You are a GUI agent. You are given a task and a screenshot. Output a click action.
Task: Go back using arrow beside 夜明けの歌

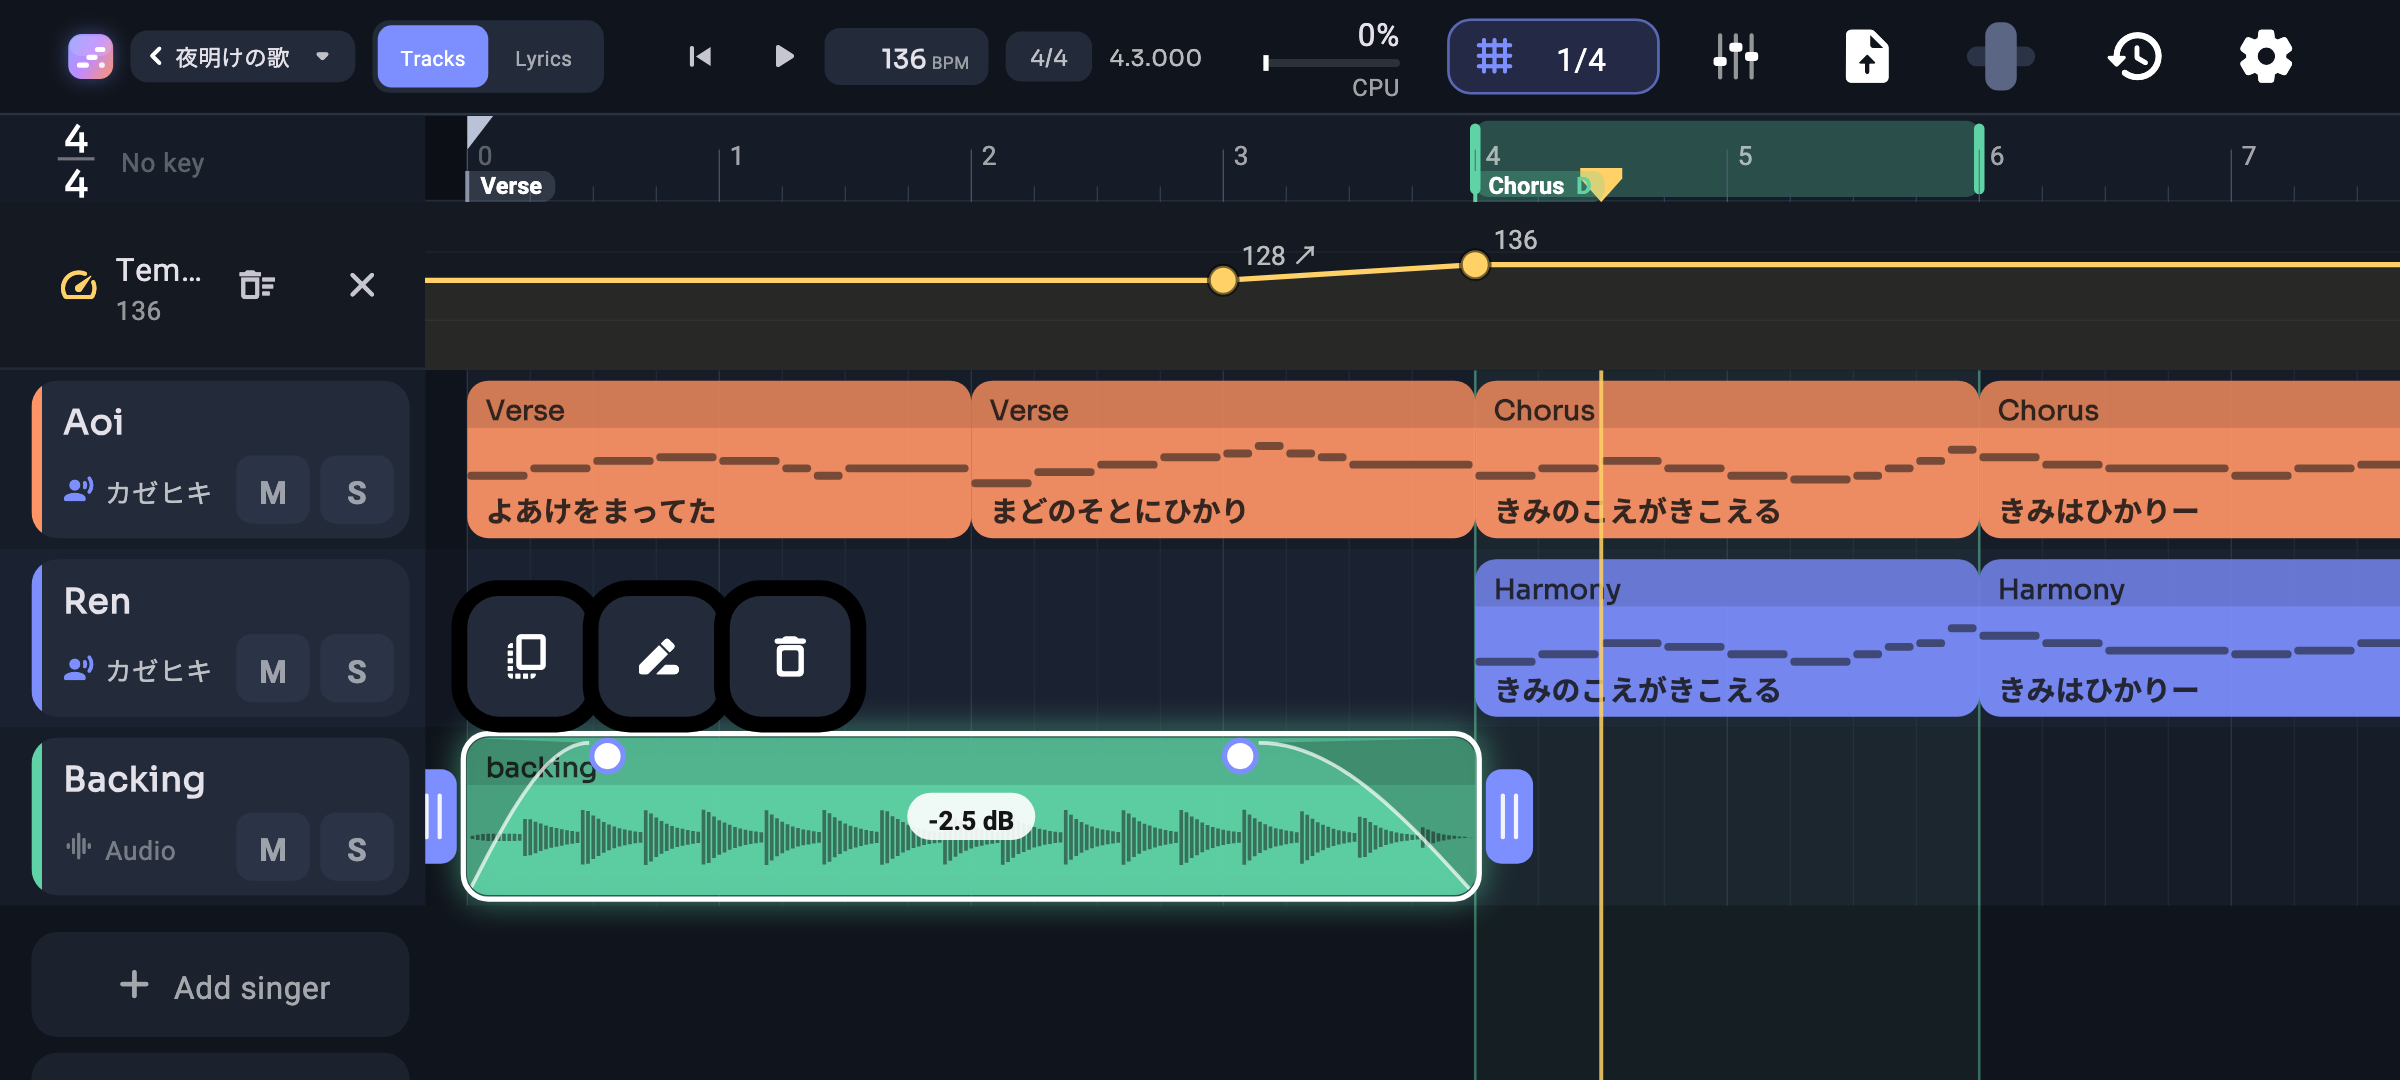tap(156, 57)
